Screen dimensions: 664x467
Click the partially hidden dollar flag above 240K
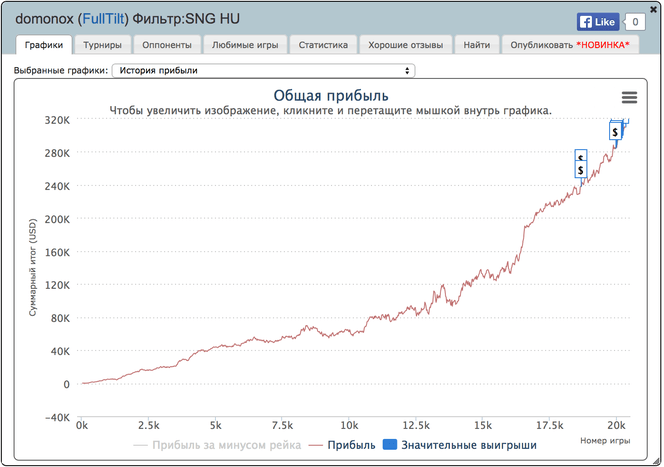(581, 155)
